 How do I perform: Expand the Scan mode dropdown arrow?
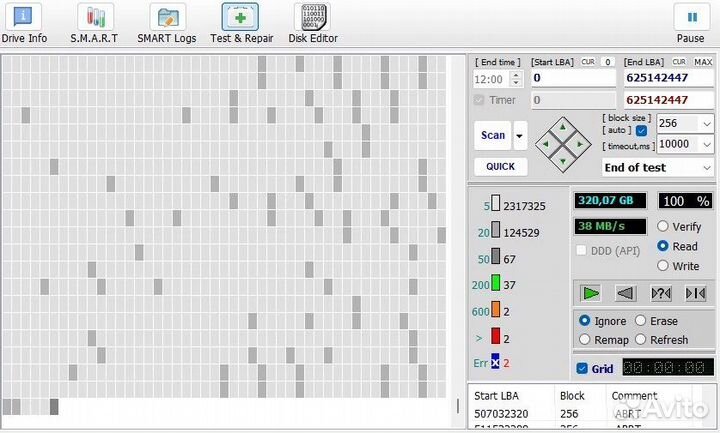click(x=520, y=135)
